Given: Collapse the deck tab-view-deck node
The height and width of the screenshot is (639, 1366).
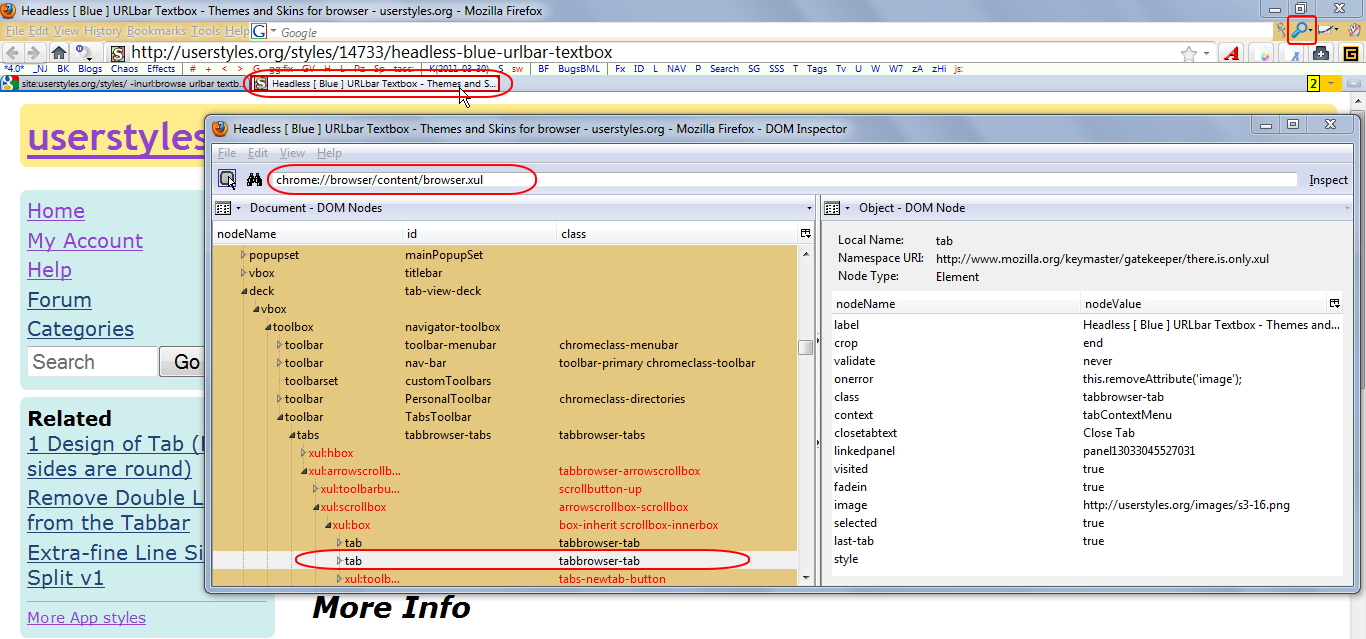Looking at the screenshot, I should [243, 291].
